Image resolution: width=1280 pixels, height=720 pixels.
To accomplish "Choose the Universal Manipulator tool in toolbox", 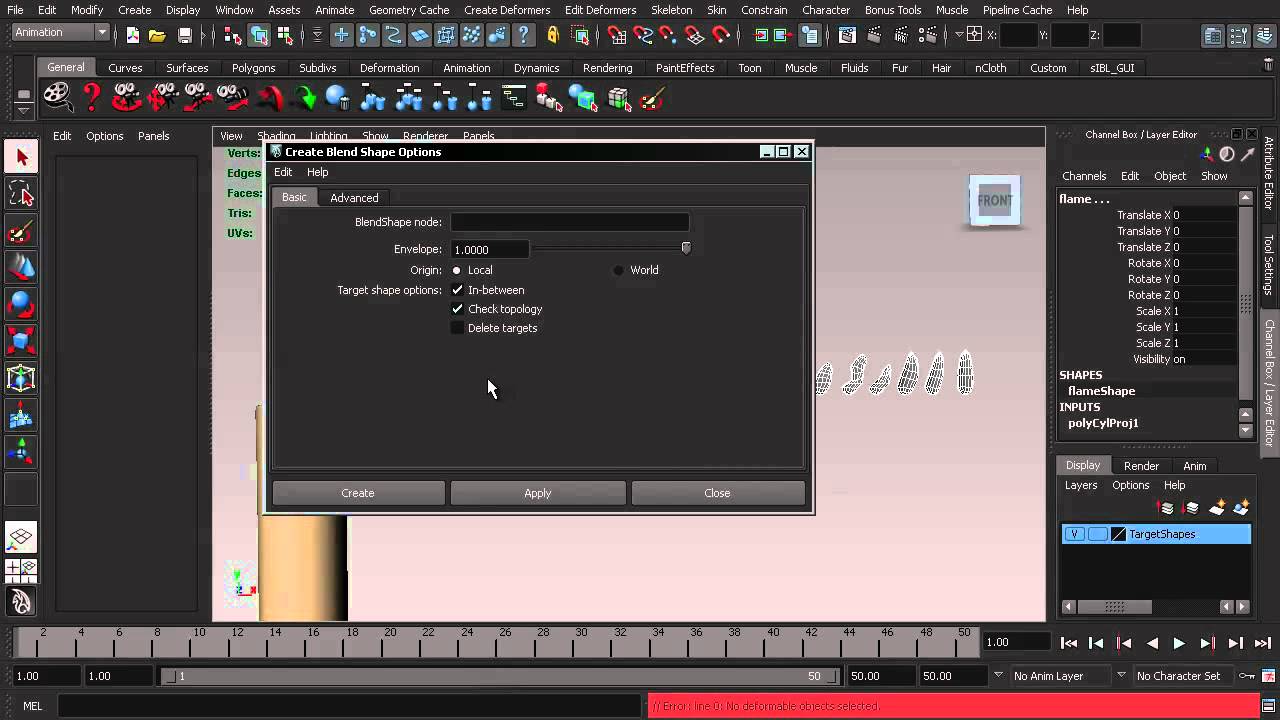I will point(21,378).
